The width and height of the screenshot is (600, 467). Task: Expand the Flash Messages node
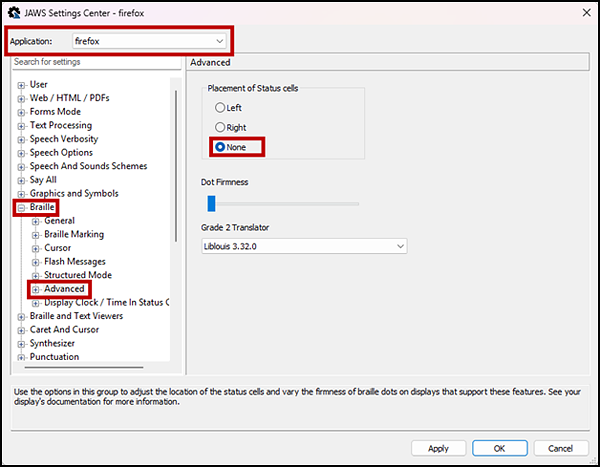36,262
